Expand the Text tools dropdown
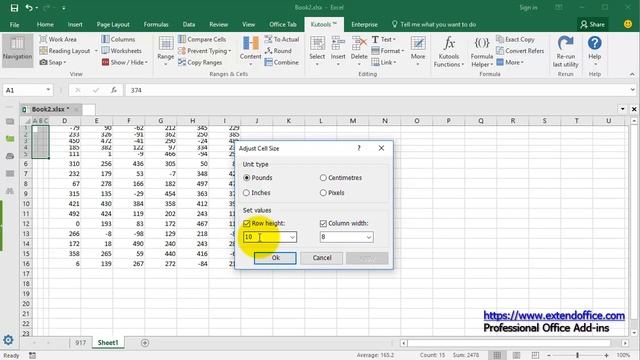Viewport: 640px width, 360px height. tap(384, 39)
